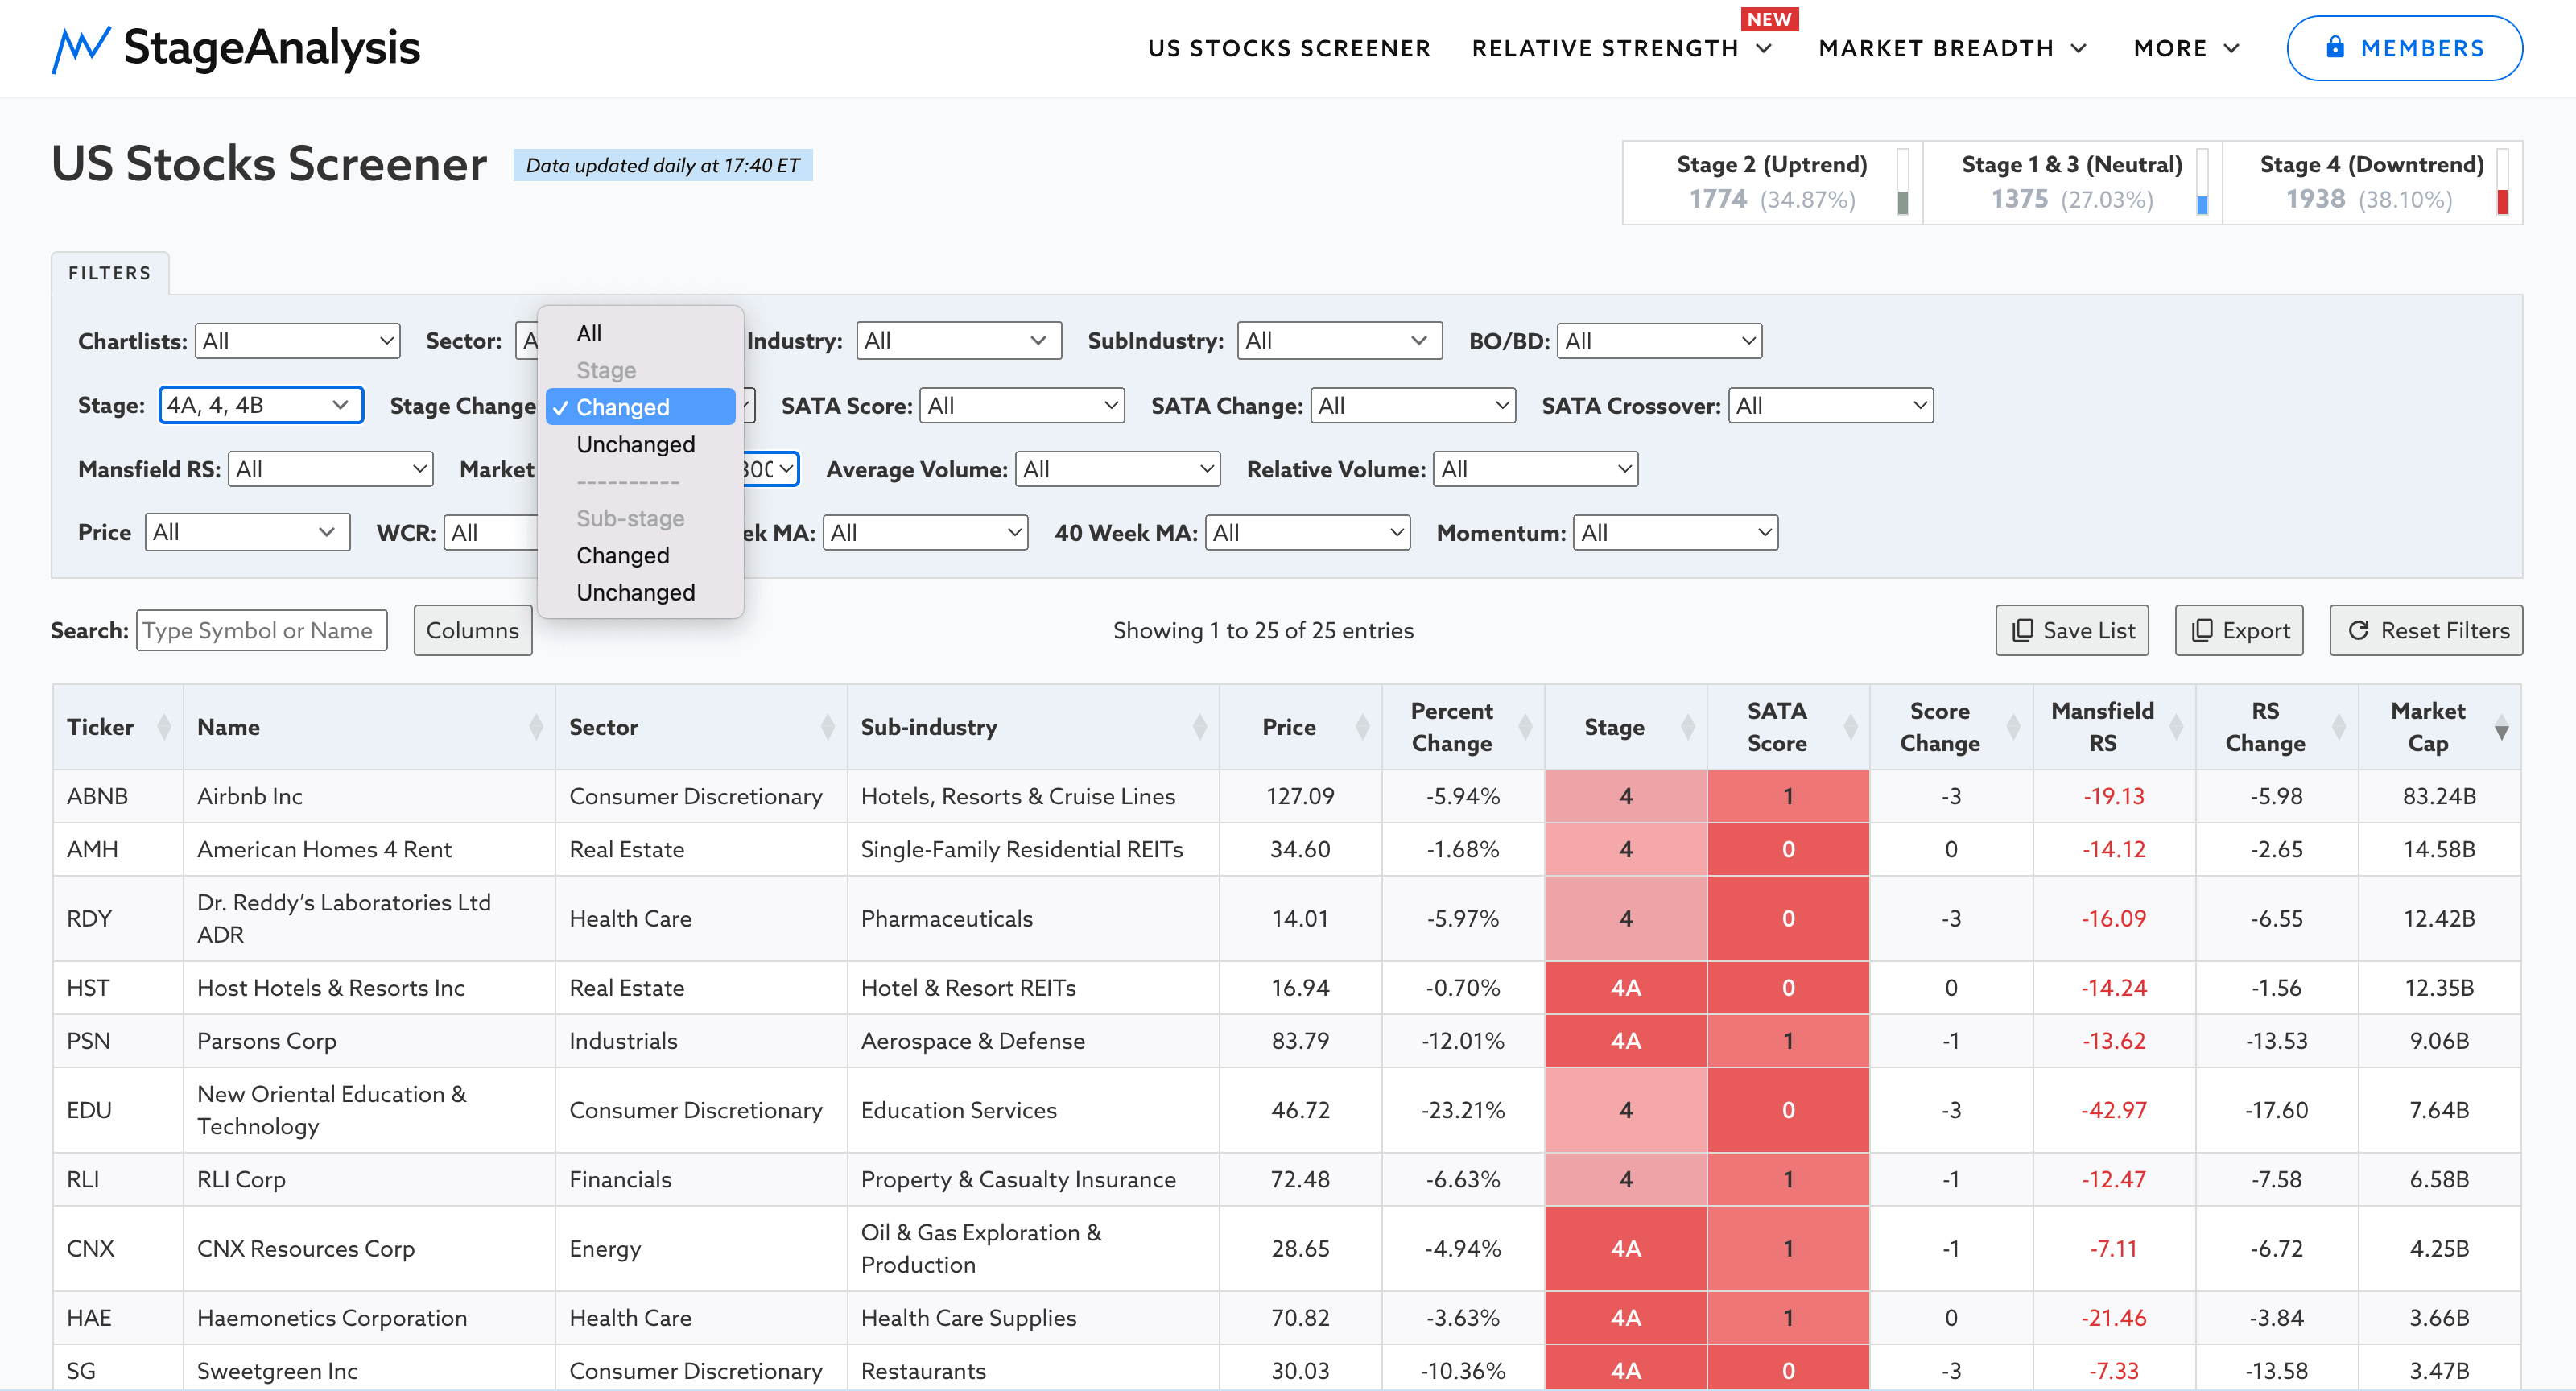Image resolution: width=2576 pixels, height=1391 pixels.
Task: Click RLI Corp market cap 6.58B
Action: click(2439, 1179)
